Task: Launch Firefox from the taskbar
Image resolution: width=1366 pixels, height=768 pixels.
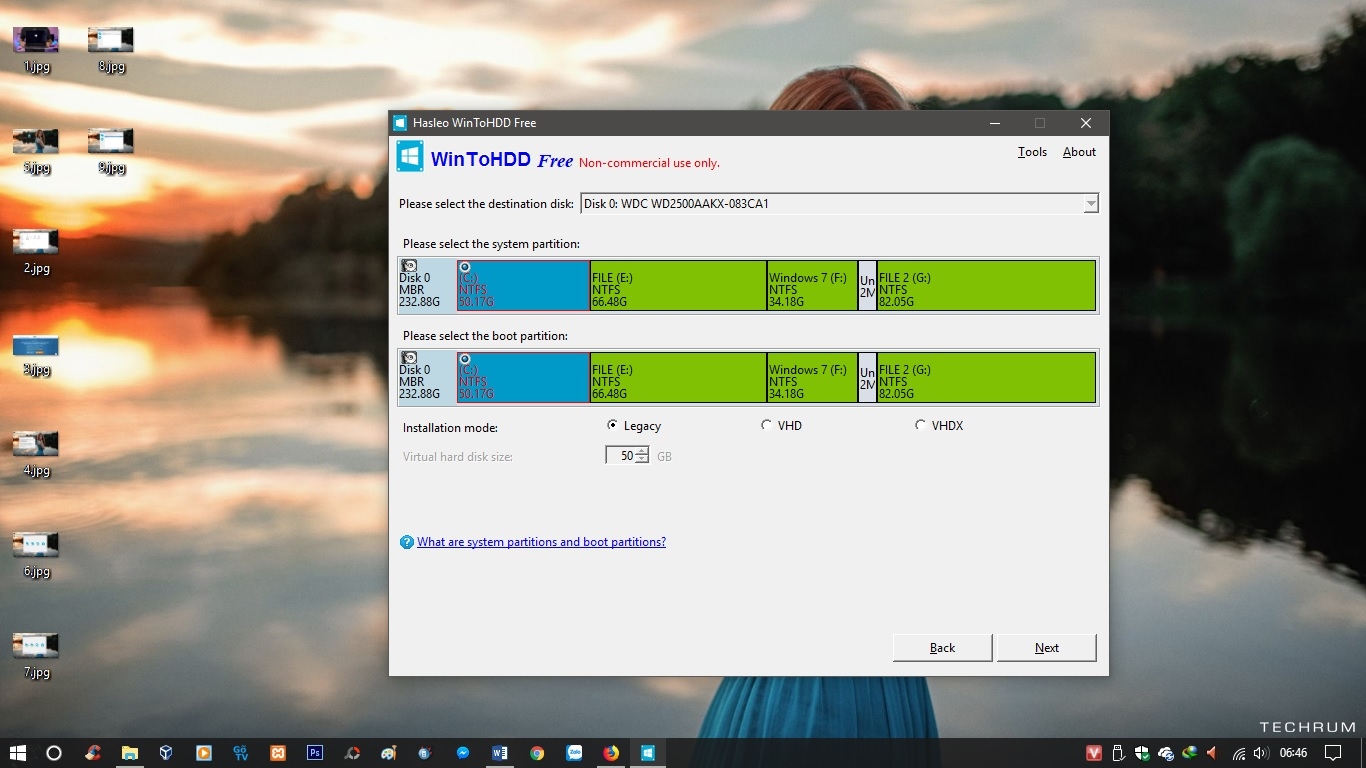Action: tap(611, 753)
